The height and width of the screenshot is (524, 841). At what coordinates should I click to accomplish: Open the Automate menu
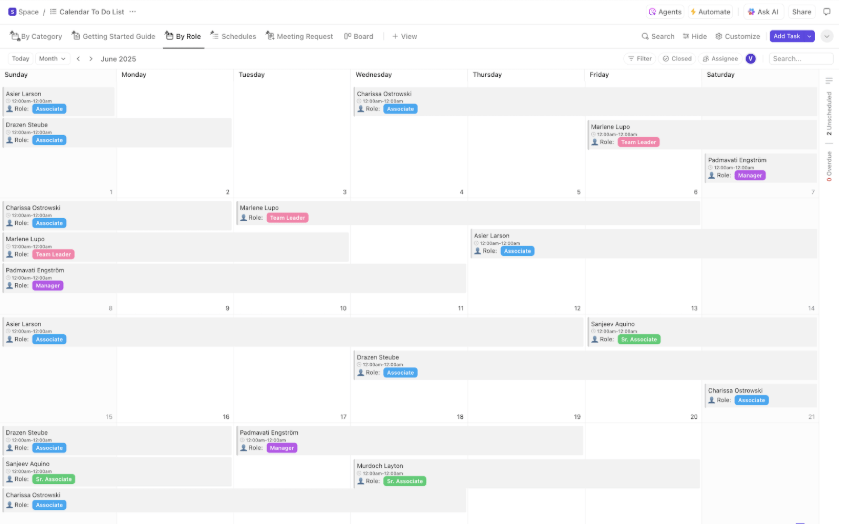click(710, 12)
